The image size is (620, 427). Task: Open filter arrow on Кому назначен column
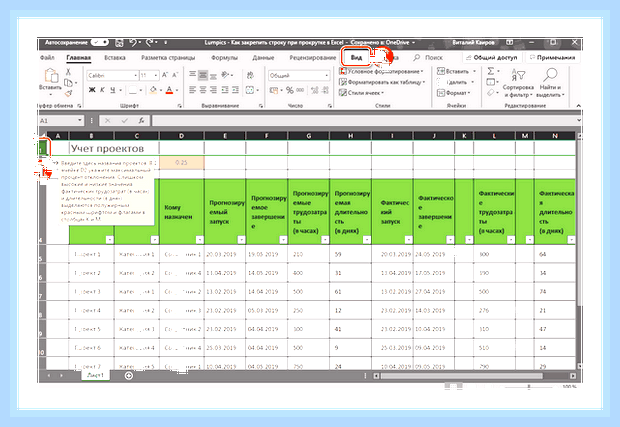(199, 240)
